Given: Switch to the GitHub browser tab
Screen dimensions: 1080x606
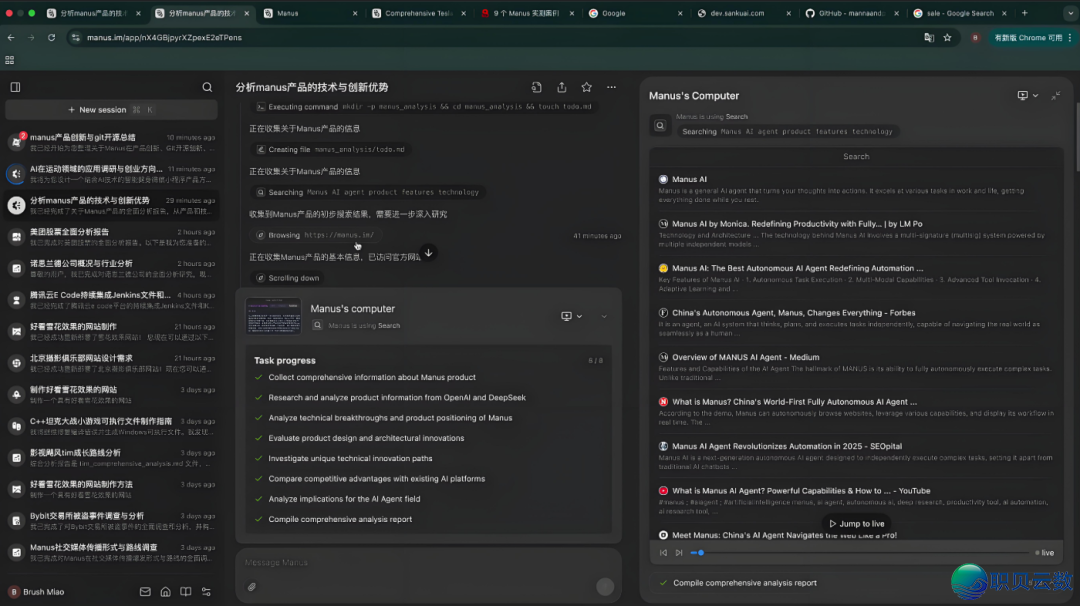Looking at the screenshot, I should [851, 13].
